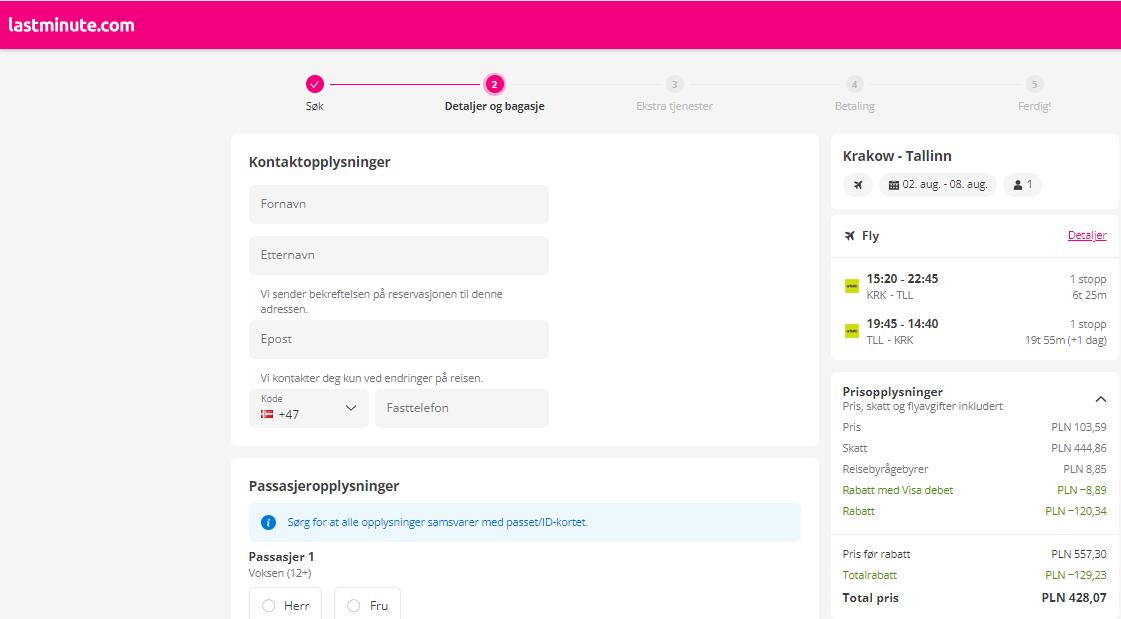Viewport: 1121px width, 619px height.
Task: Click the return 19:45 - 14:40 flight time
Action: (902, 324)
